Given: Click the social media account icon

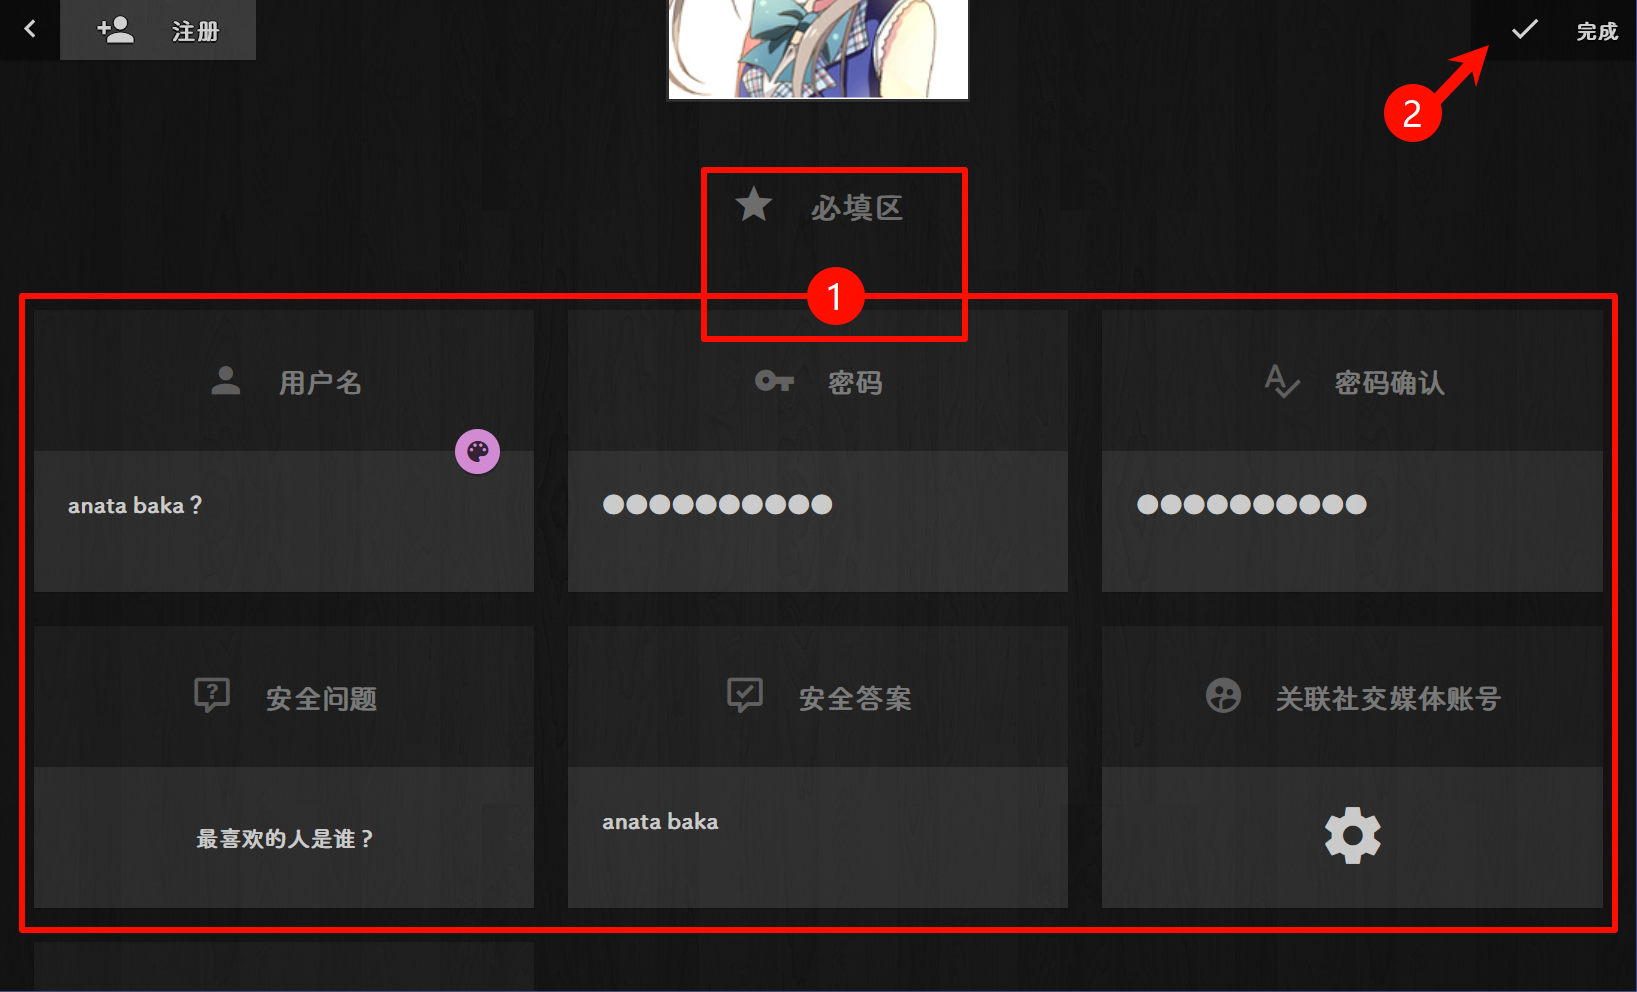Looking at the screenshot, I should click(1223, 695).
